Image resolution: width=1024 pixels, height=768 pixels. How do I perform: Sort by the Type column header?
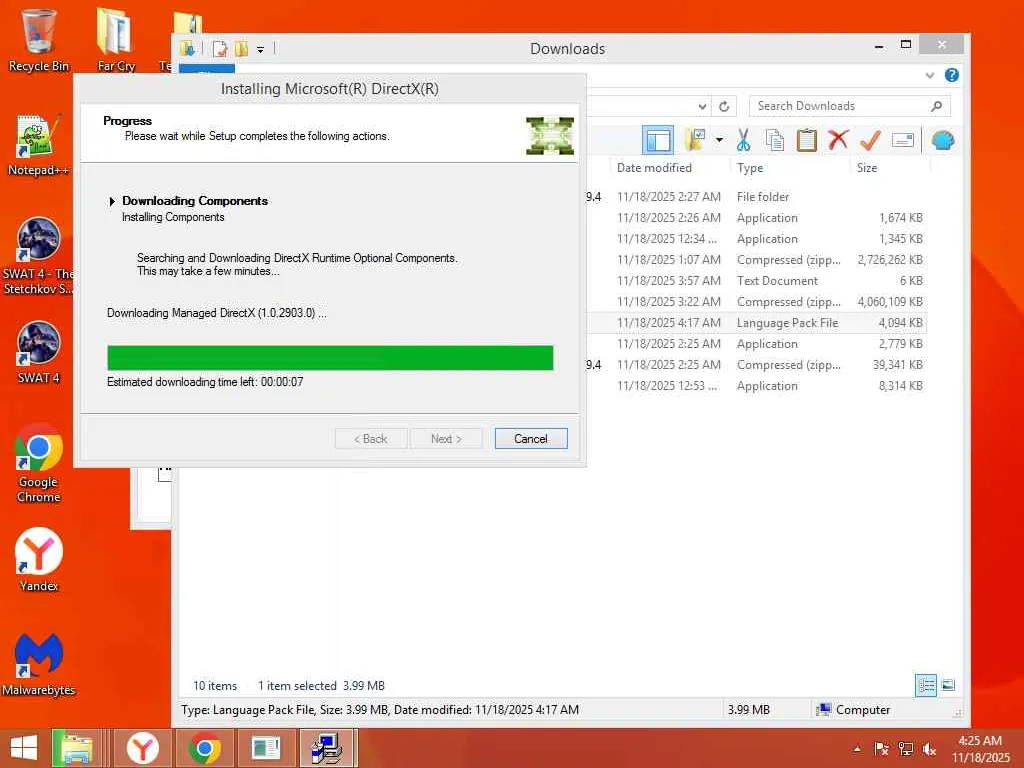(x=750, y=168)
